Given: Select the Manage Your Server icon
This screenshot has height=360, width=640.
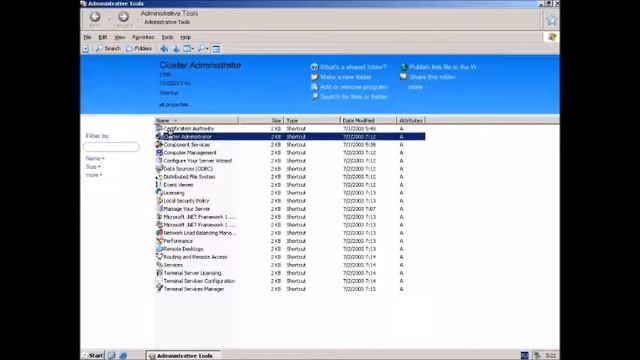Looking at the screenshot, I should pyautogui.click(x=159, y=209).
